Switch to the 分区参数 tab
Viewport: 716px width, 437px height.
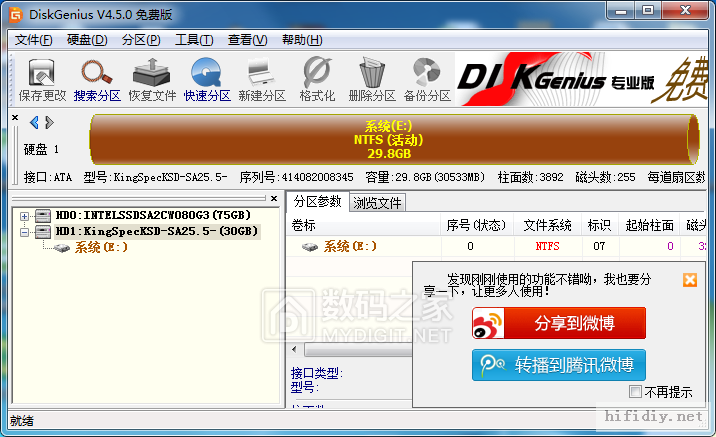click(x=318, y=201)
